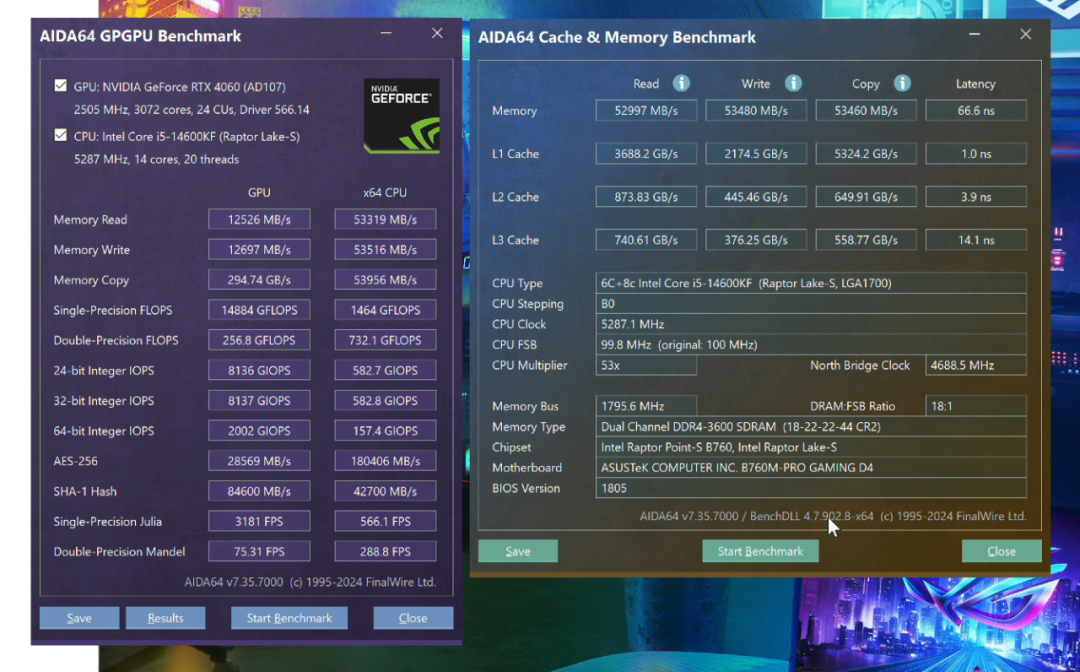Screen dimensions: 1080x672
Task: Click the Memory Read 52997 MB/s field
Action: coord(646,110)
